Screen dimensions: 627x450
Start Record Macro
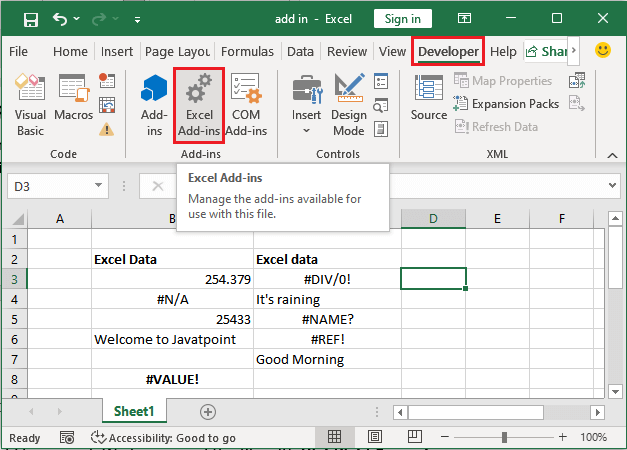coord(107,80)
